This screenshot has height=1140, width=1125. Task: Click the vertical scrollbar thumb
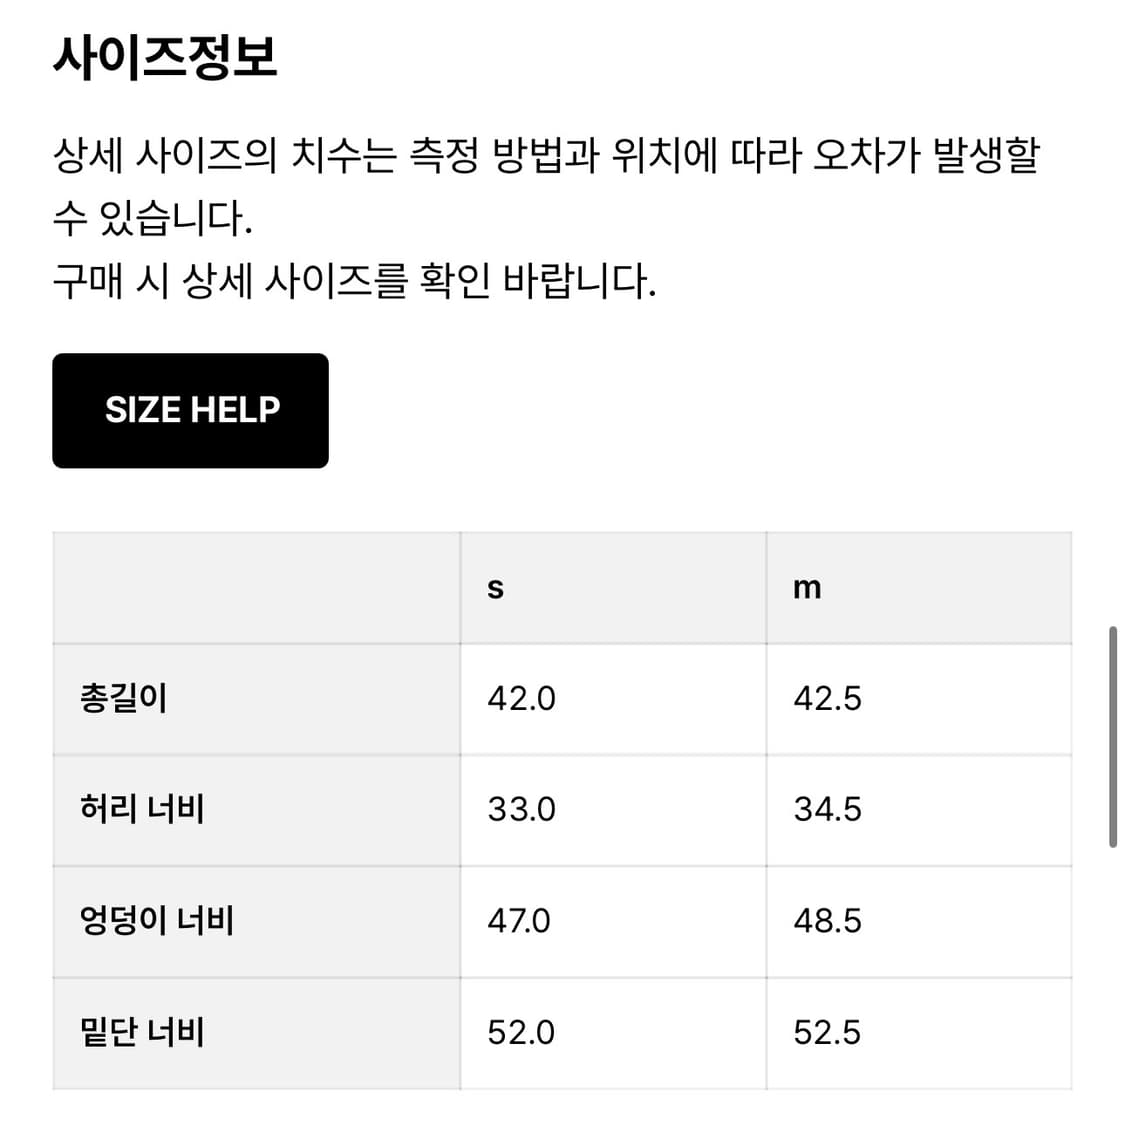point(1112,737)
